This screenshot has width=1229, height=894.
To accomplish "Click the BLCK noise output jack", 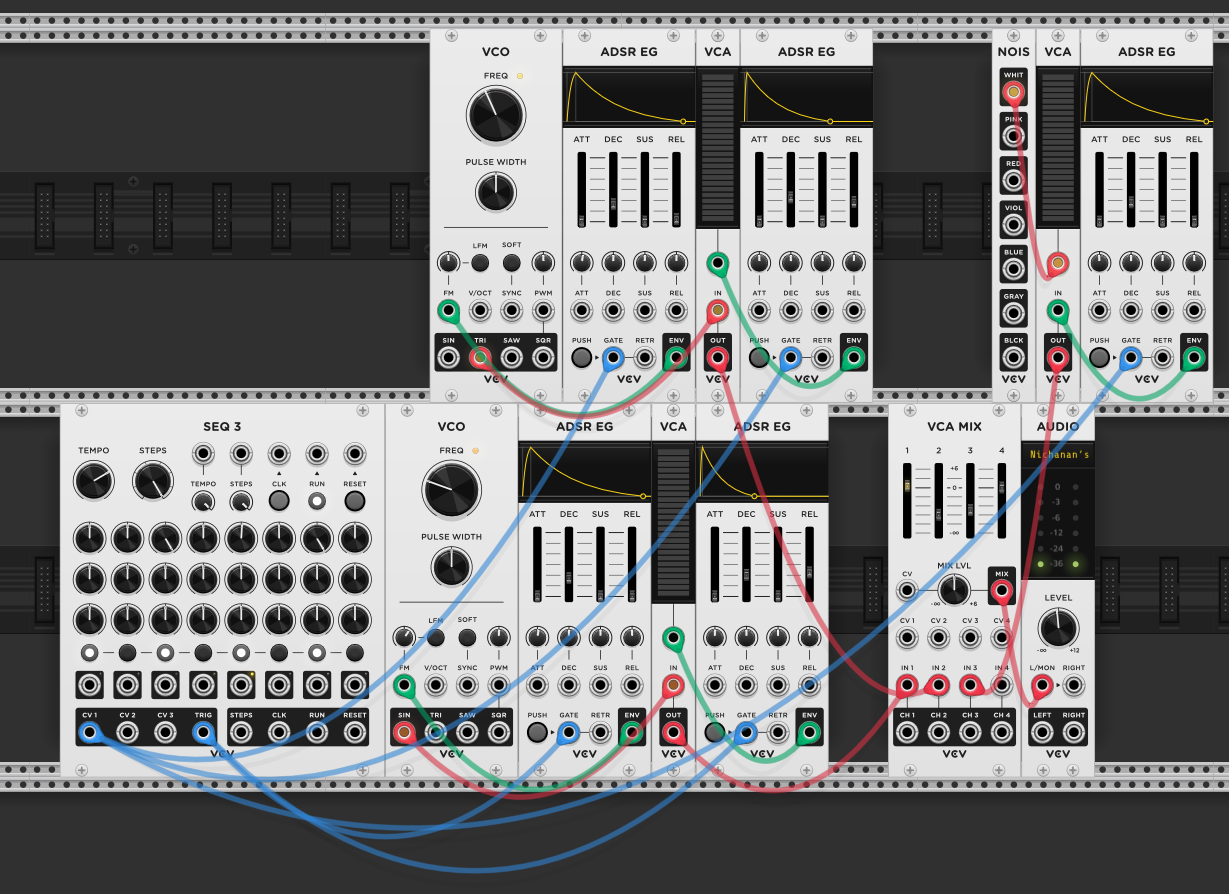I will click(x=1014, y=358).
